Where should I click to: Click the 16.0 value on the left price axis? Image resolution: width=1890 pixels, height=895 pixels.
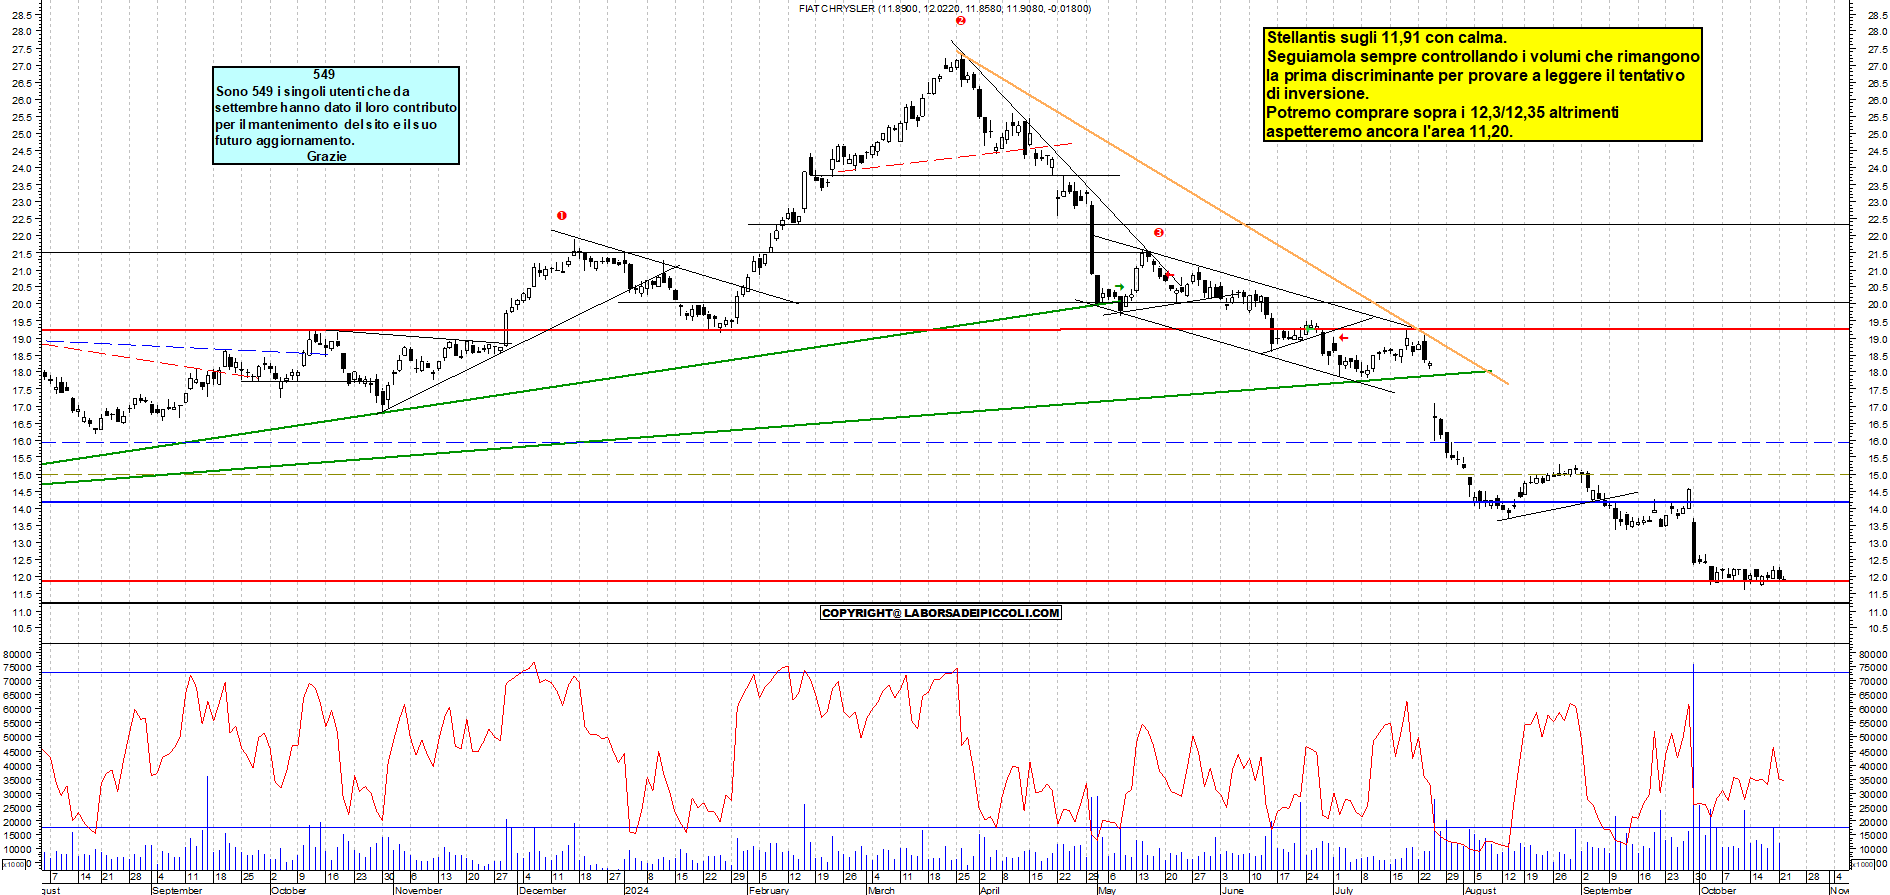pos(22,441)
